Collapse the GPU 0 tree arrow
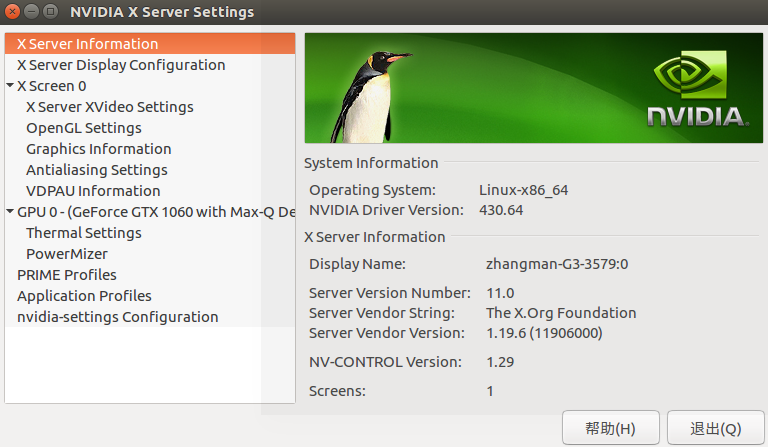The width and height of the screenshot is (768, 447). tap(10, 212)
